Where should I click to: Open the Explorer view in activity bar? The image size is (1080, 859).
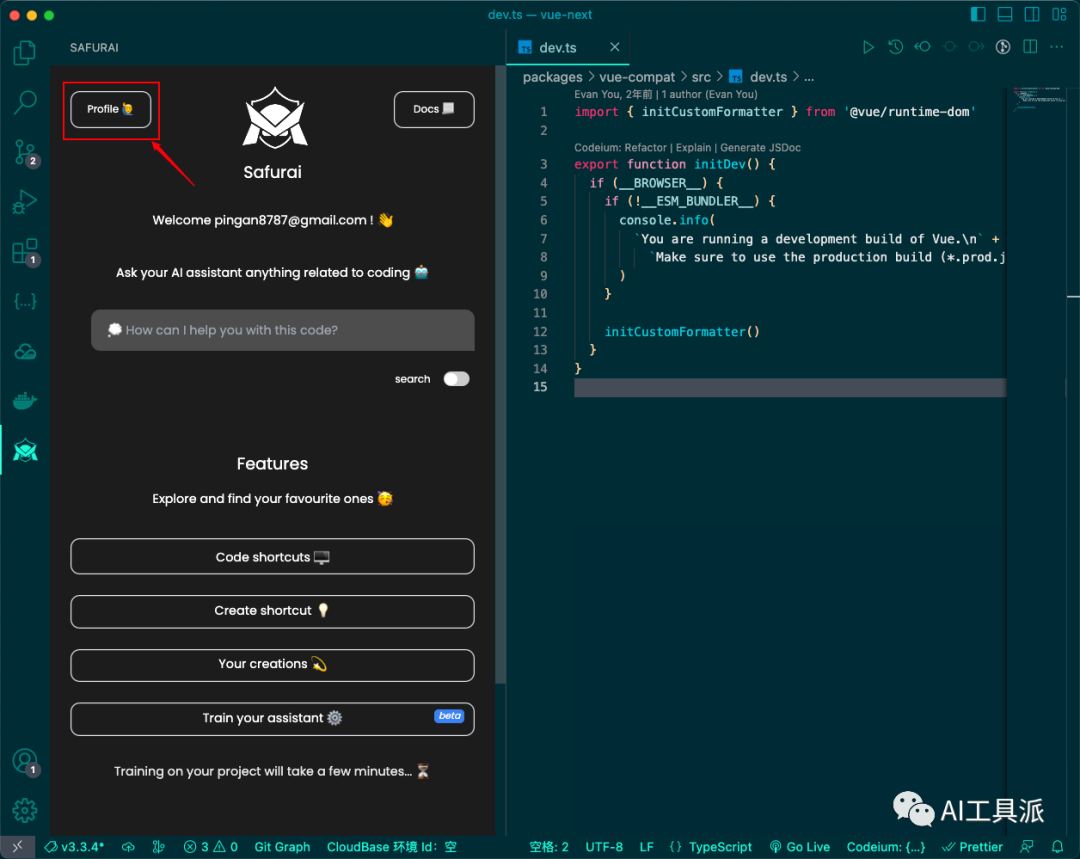click(25, 53)
